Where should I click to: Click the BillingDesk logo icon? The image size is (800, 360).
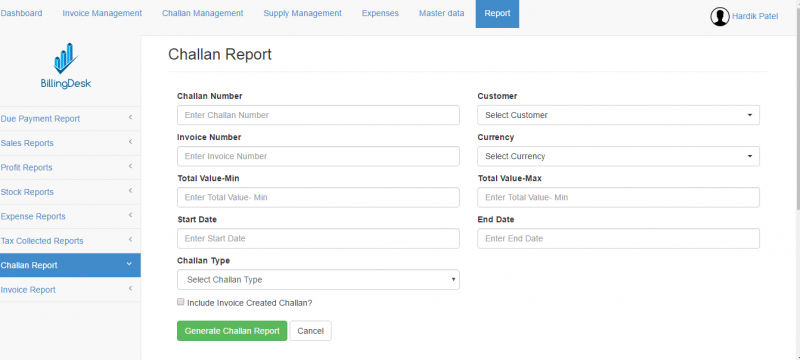tap(66, 58)
